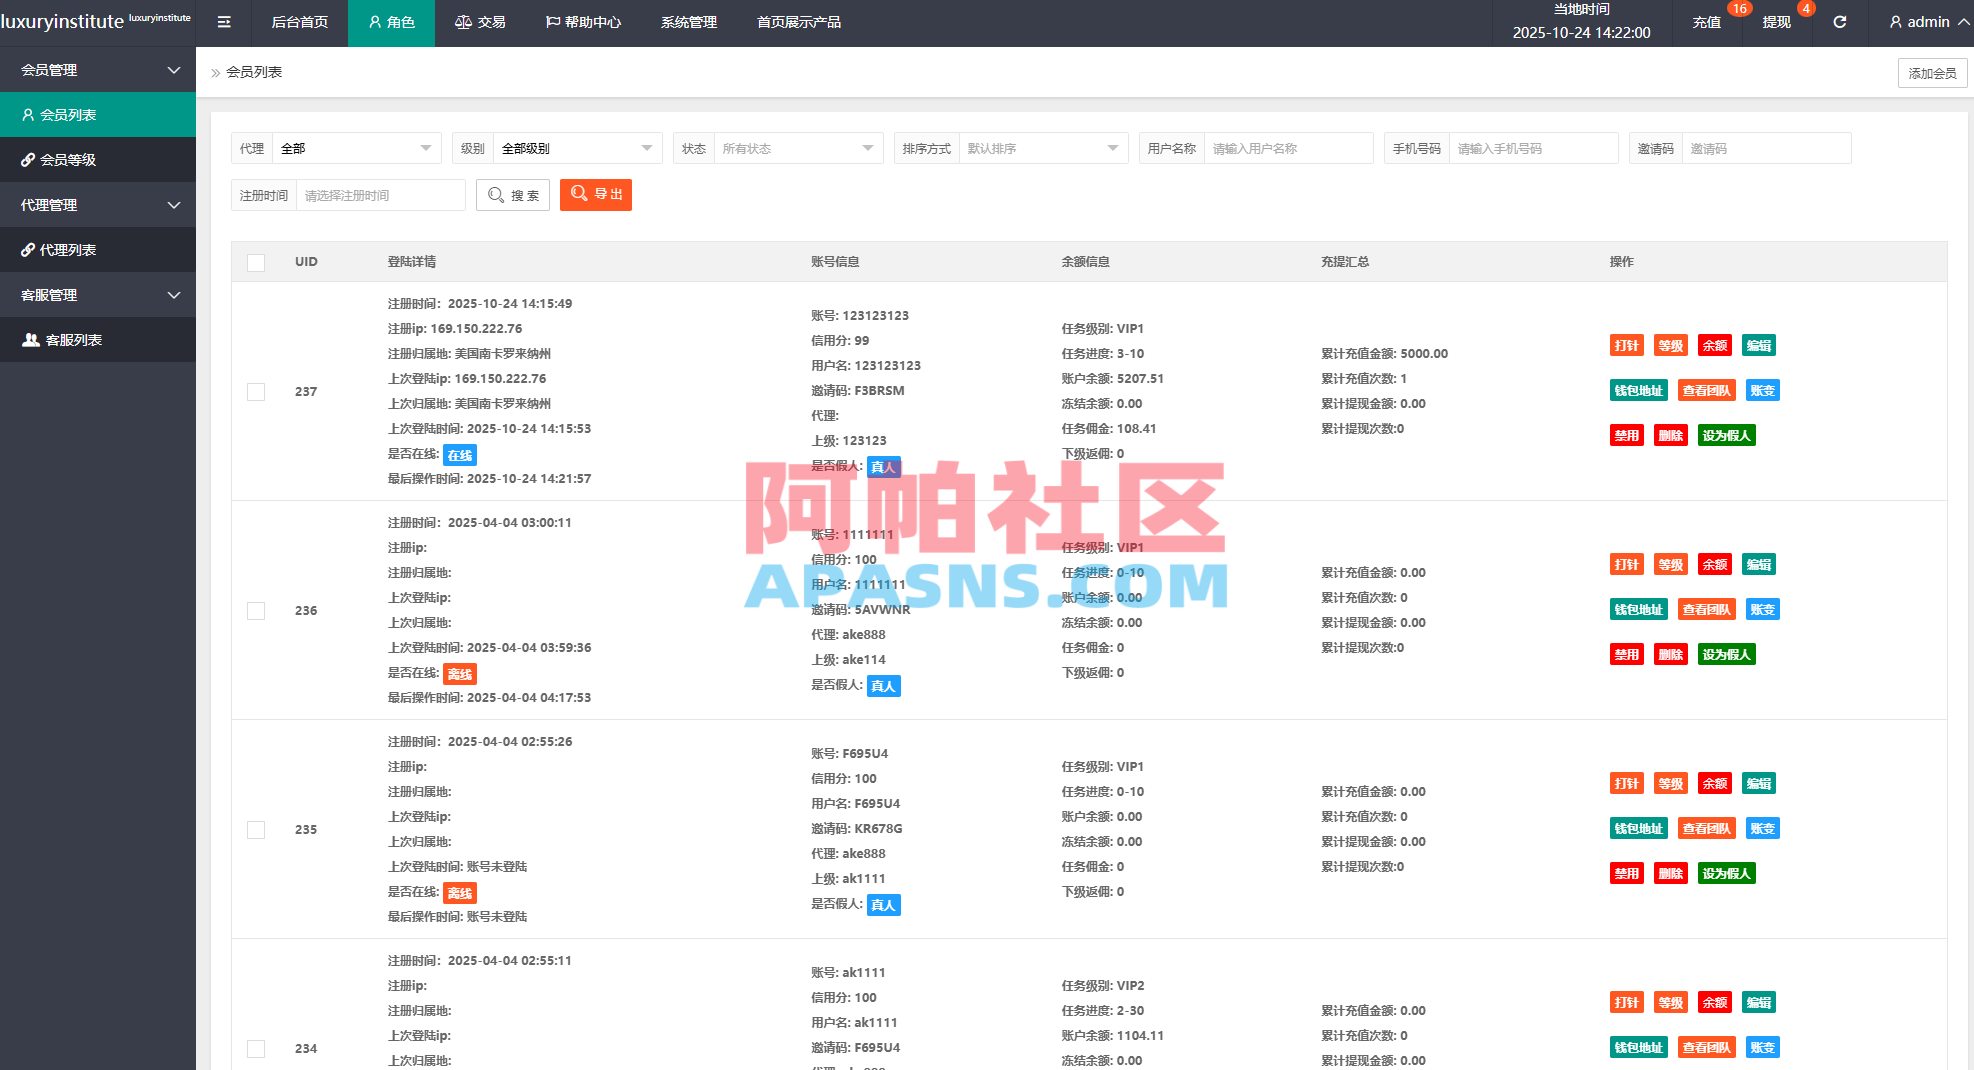Expand the 排序方式 sorting dropdown
The image size is (1974, 1070).
click(x=1043, y=147)
